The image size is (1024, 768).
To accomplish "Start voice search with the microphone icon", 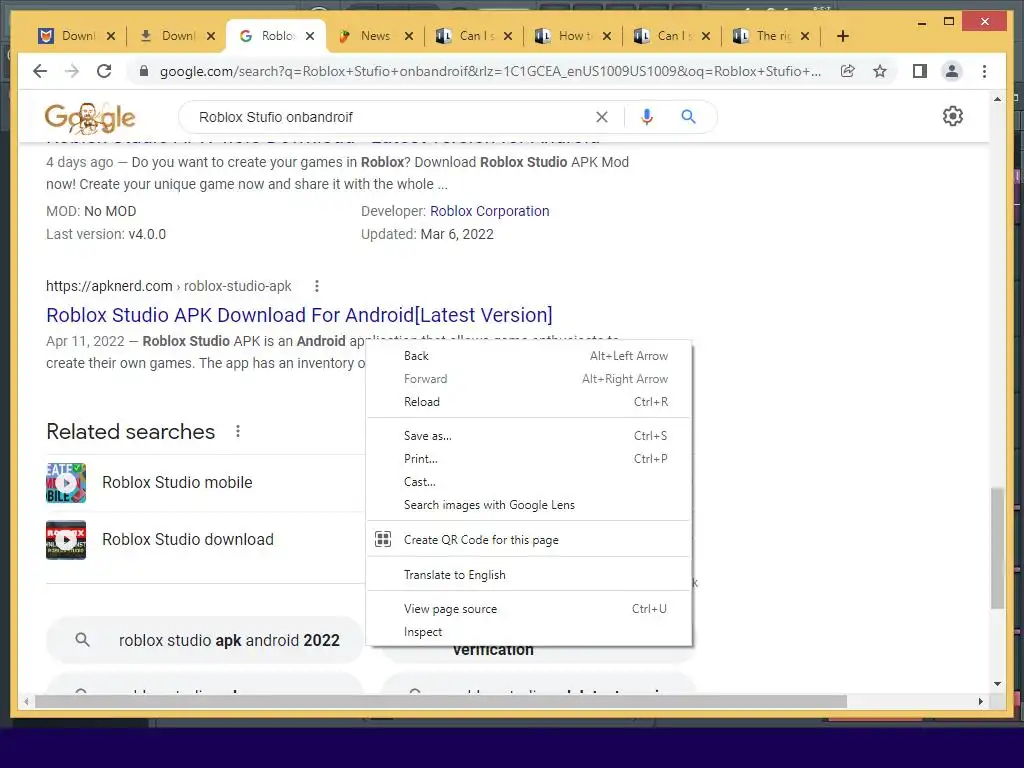I will click(647, 117).
